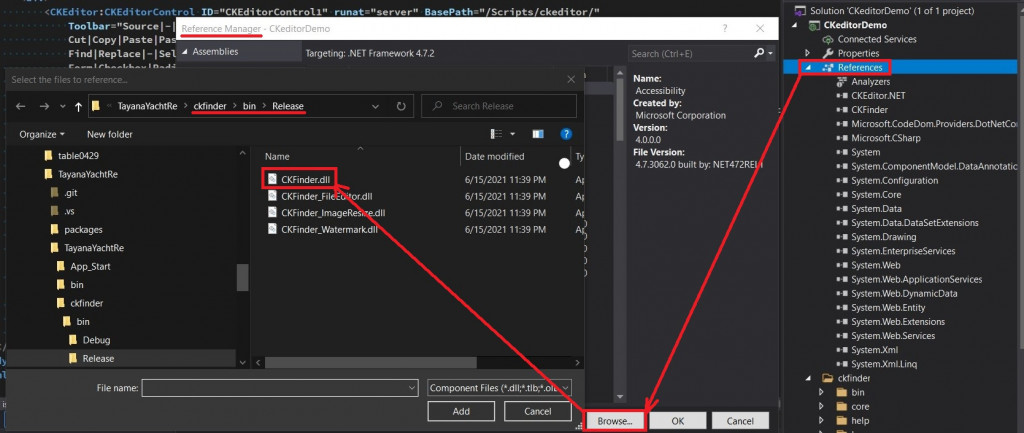1024x433 pixels.
Task: Click bin segment in address bar
Action: pos(249,106)
